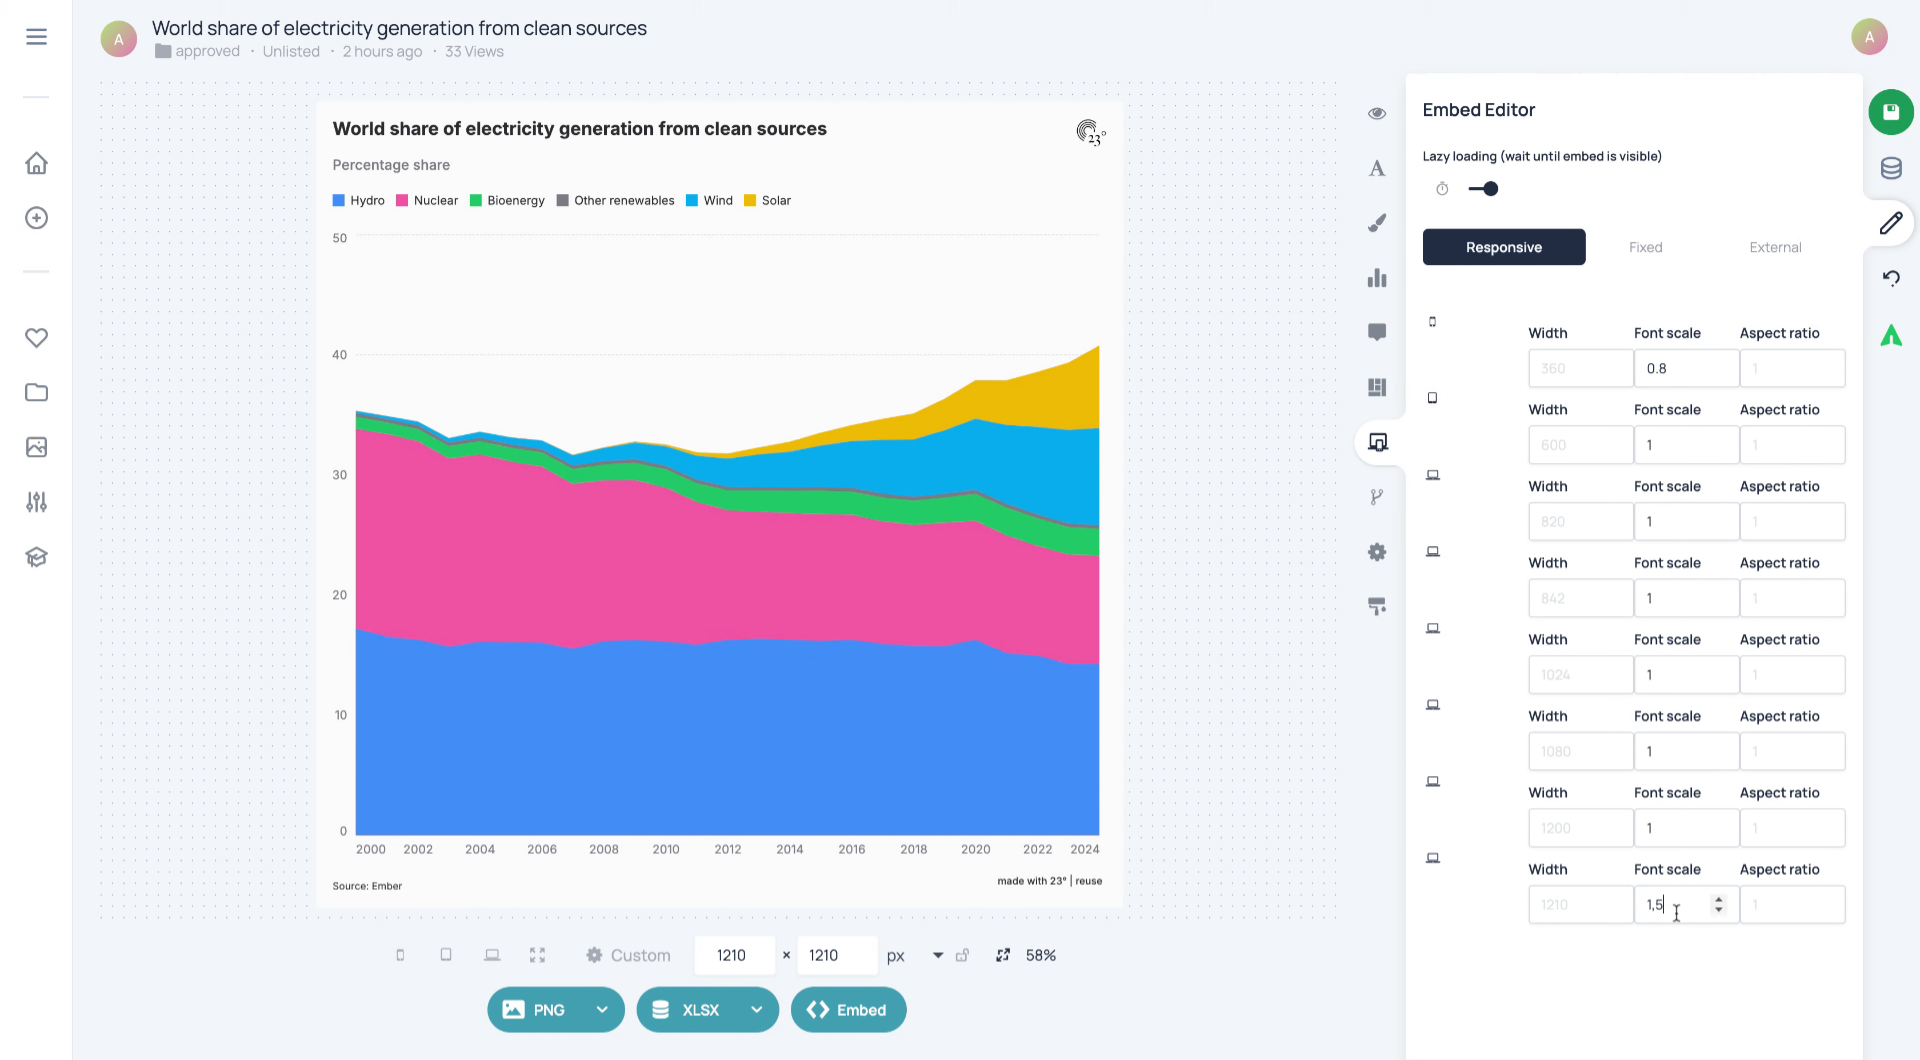Viewport: 1920px width, 1060px height.
Task: Open the hamburger main menu
Action: (37, 37)
